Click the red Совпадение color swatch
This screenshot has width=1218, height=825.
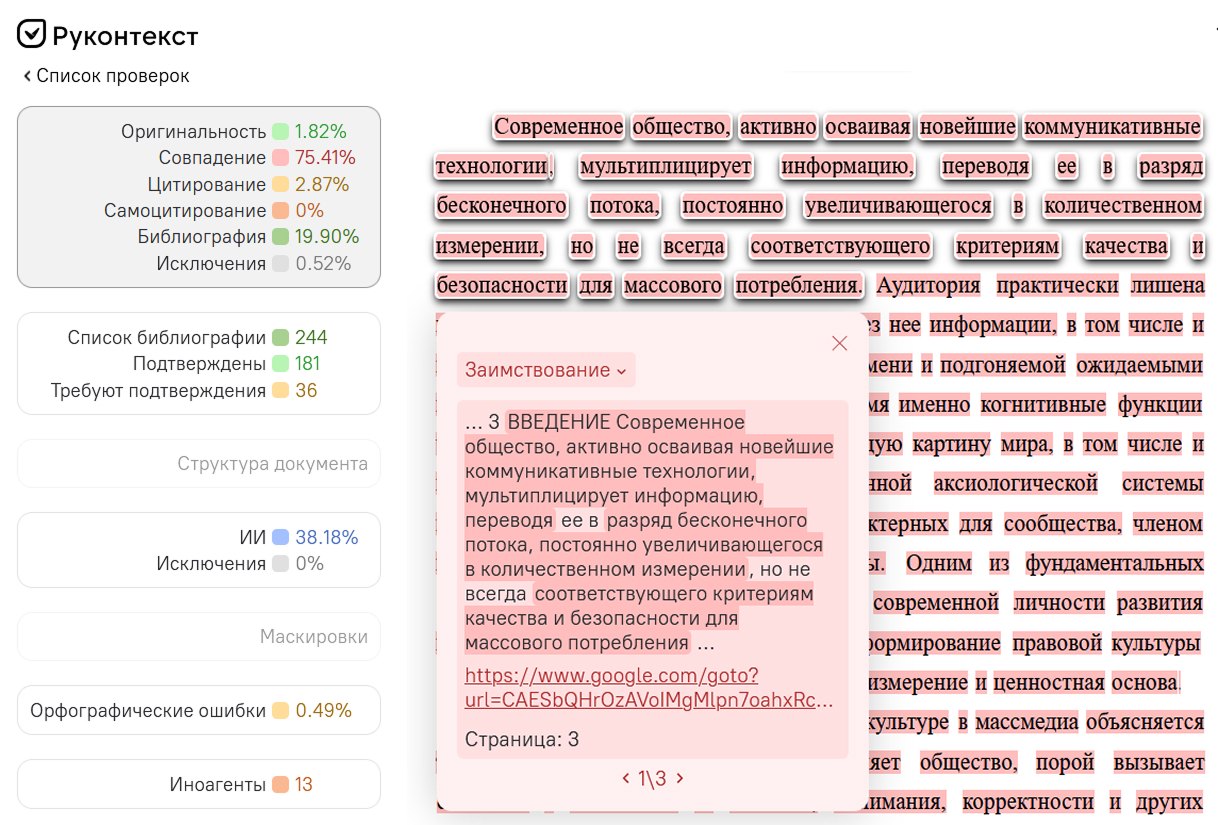(280, 158)
